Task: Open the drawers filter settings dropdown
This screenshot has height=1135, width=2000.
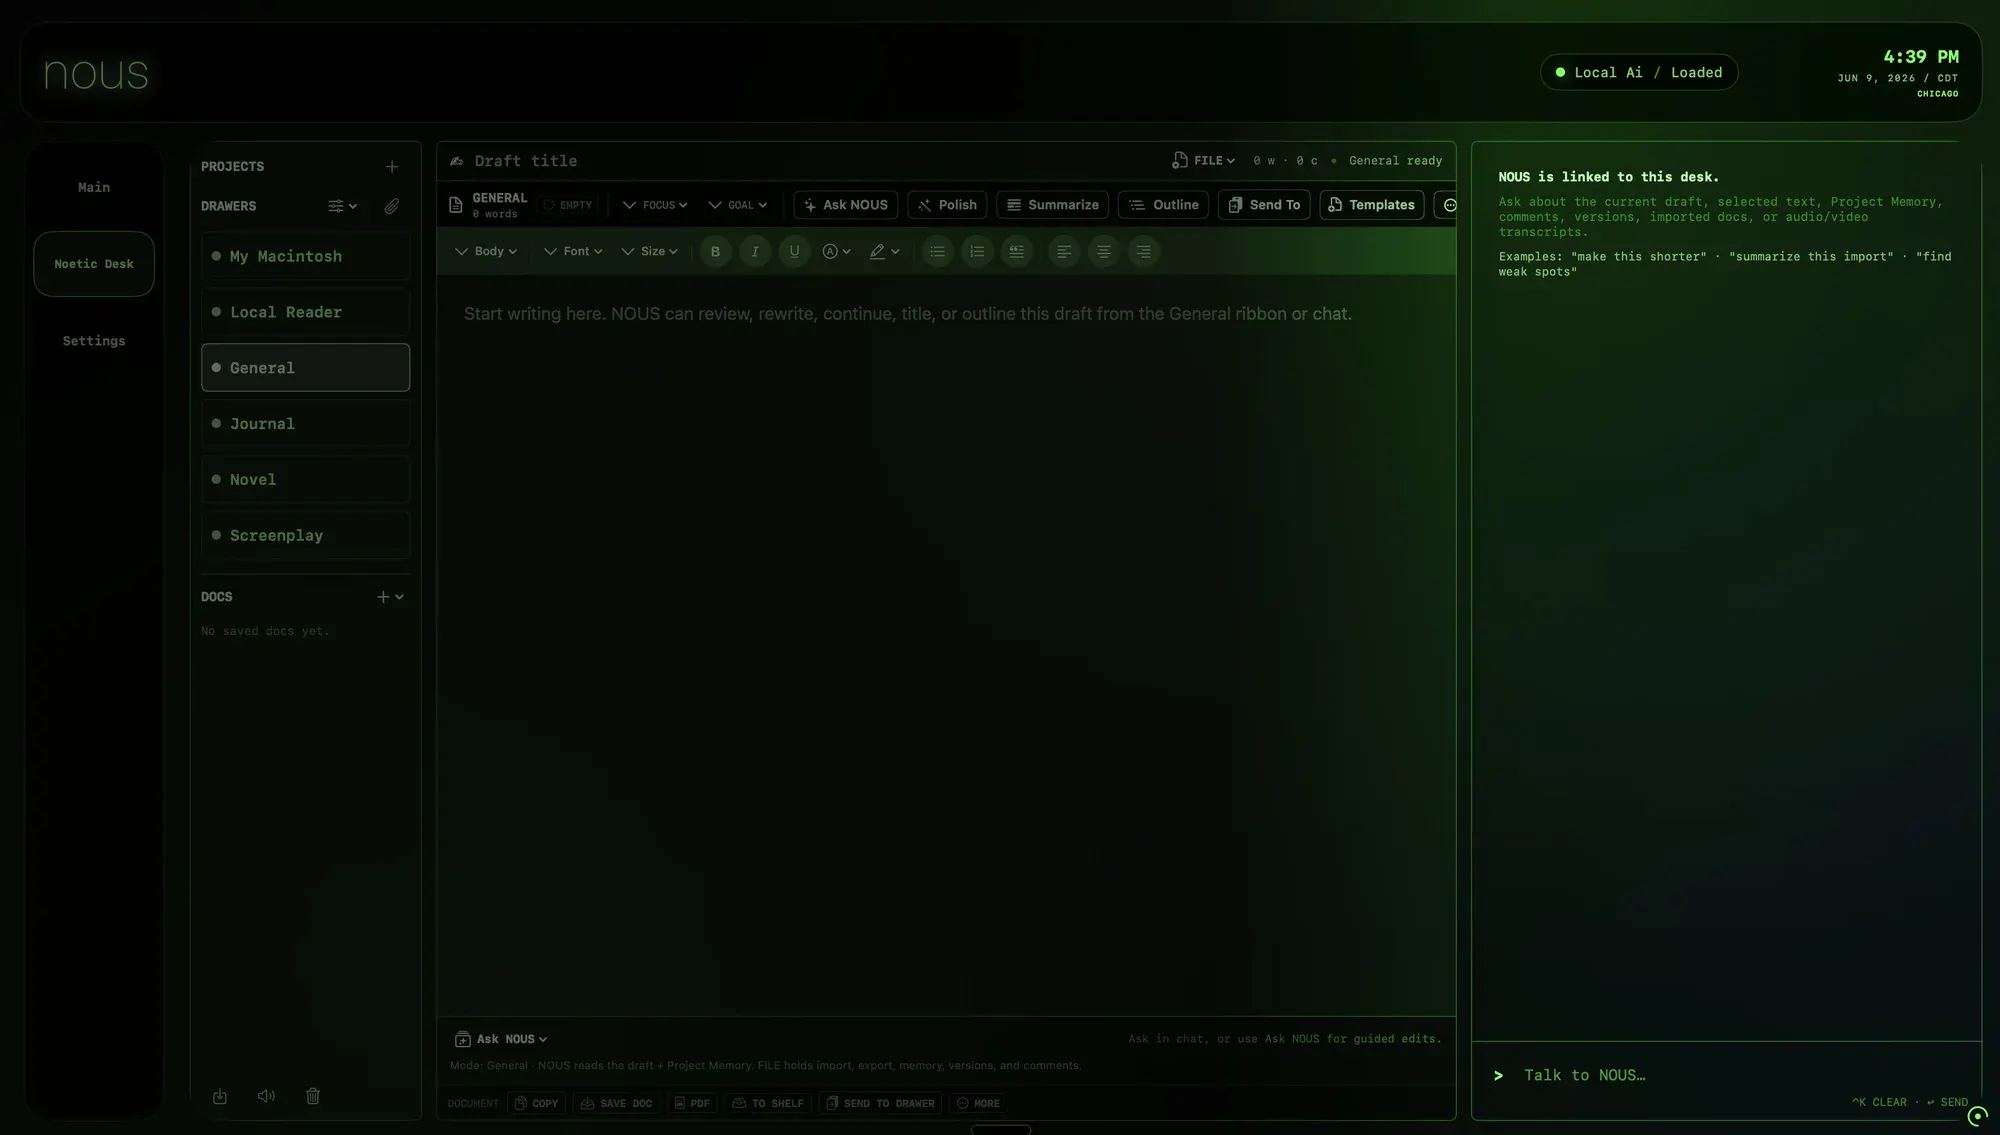Action: (342, 206)
